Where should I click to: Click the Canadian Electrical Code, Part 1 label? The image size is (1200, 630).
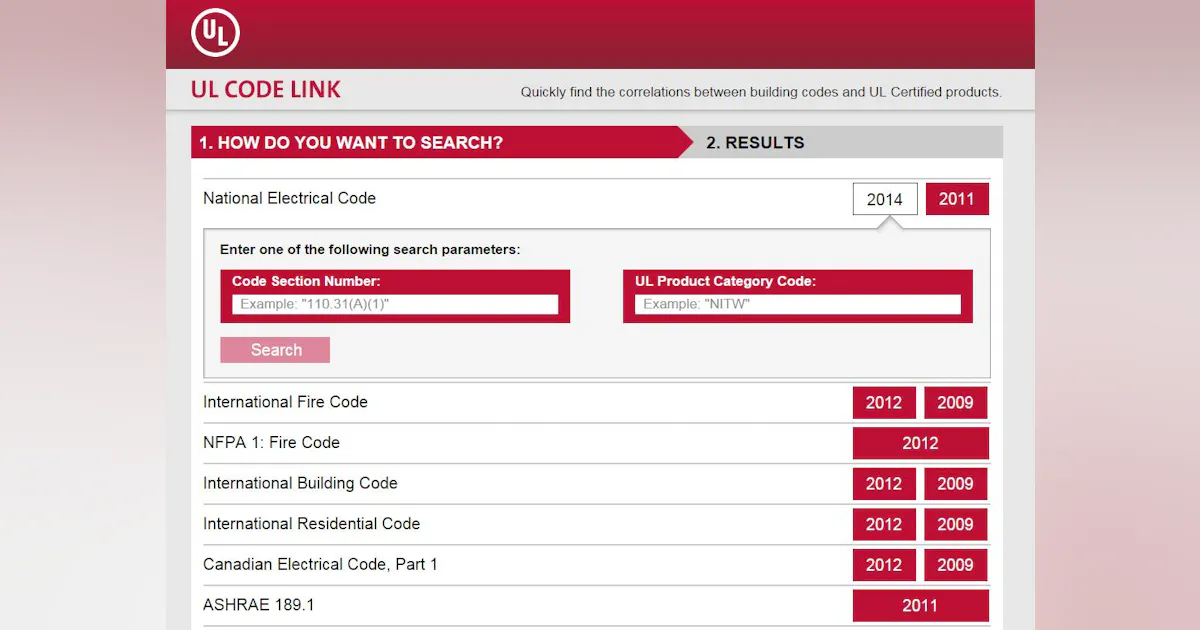pos(320,564)
